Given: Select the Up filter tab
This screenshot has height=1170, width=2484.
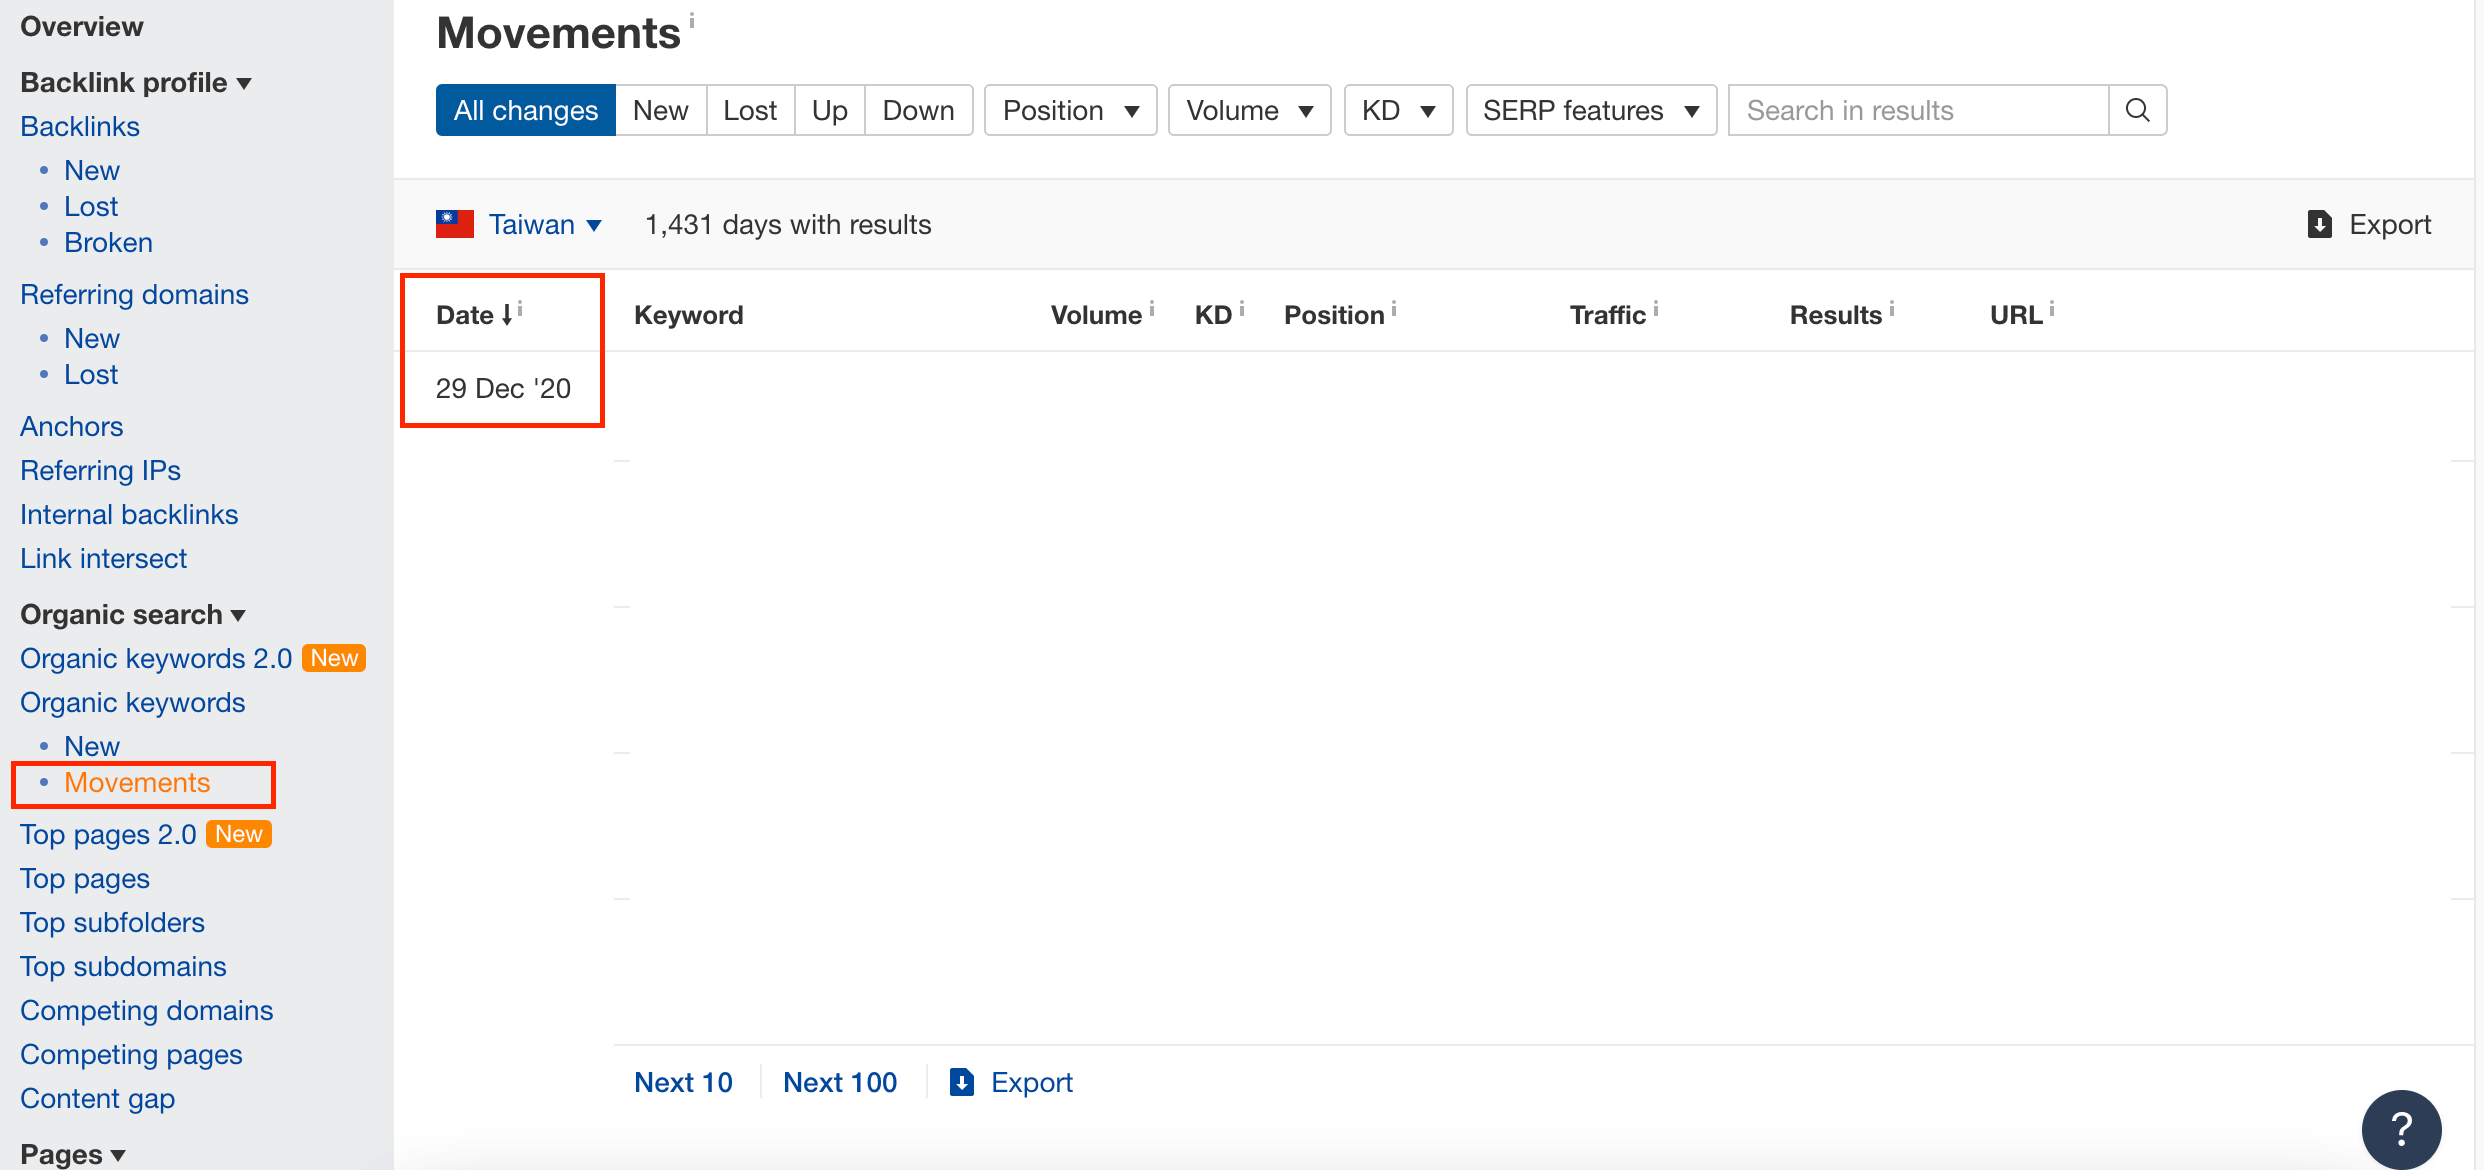Looking at the screenshot, I should coord(830,110).
